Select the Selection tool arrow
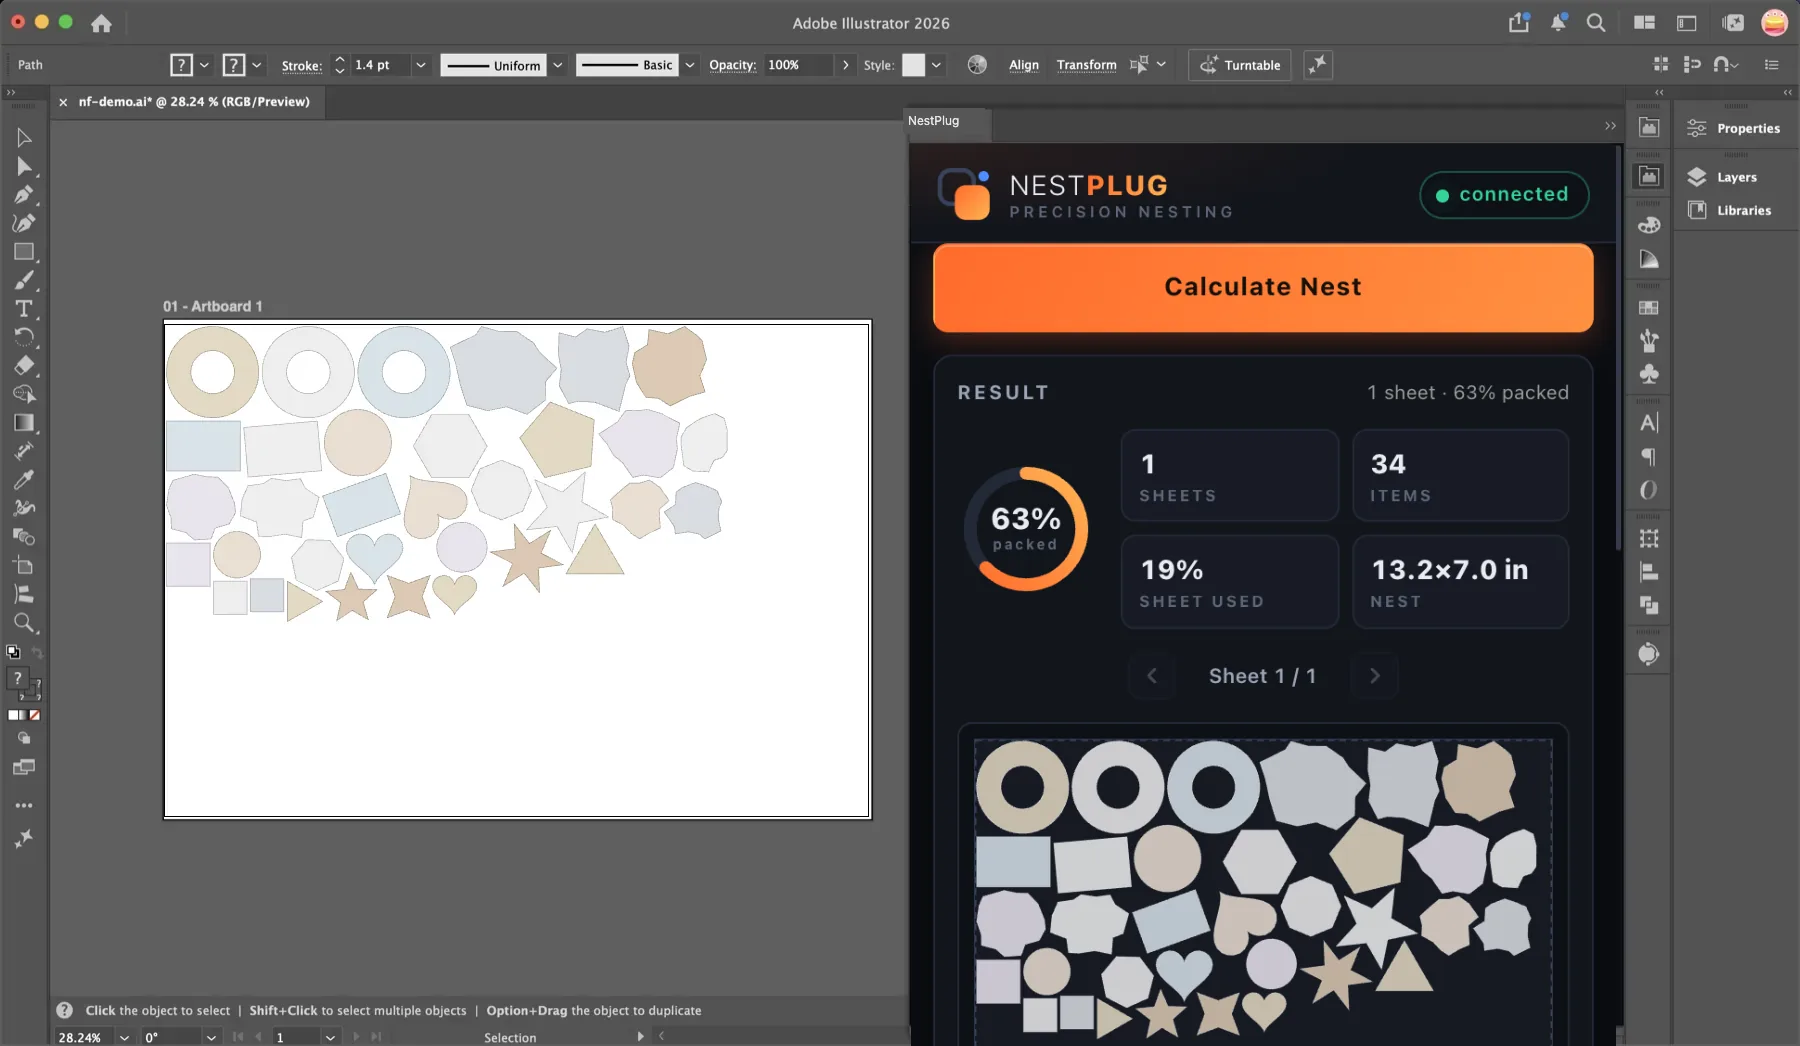This screenshot has height=1046, width=1800. pos(24,138)
